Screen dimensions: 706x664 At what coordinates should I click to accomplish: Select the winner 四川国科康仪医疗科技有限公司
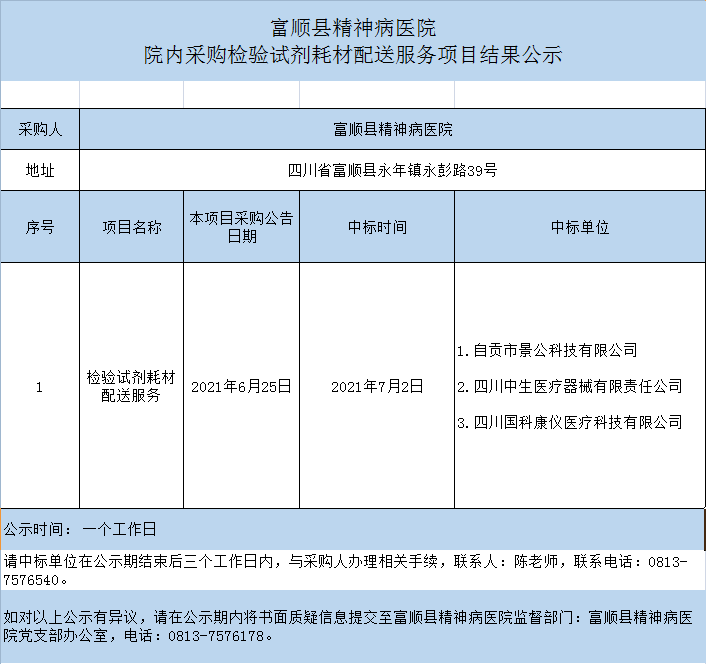click(x=569, y=422)
